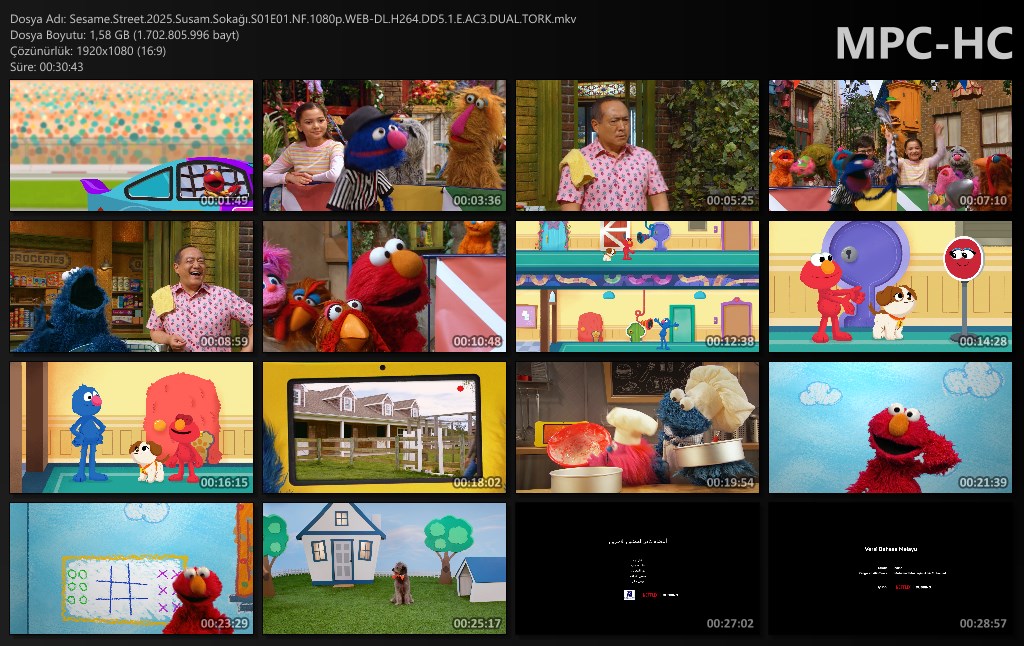The width and height of the screenshot is (1024, 646).
Task: Click the pink-shirt man frame at 00:05:25
Action: [x=637, y=146]
